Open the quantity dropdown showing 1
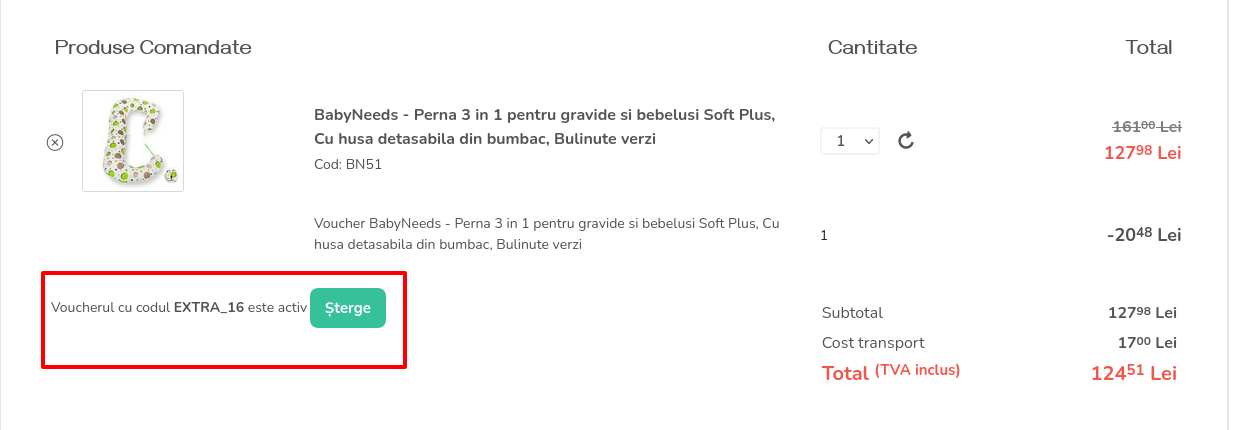Image resolution: width=1234 pixels, height=430 pixels. coord(850,141)
